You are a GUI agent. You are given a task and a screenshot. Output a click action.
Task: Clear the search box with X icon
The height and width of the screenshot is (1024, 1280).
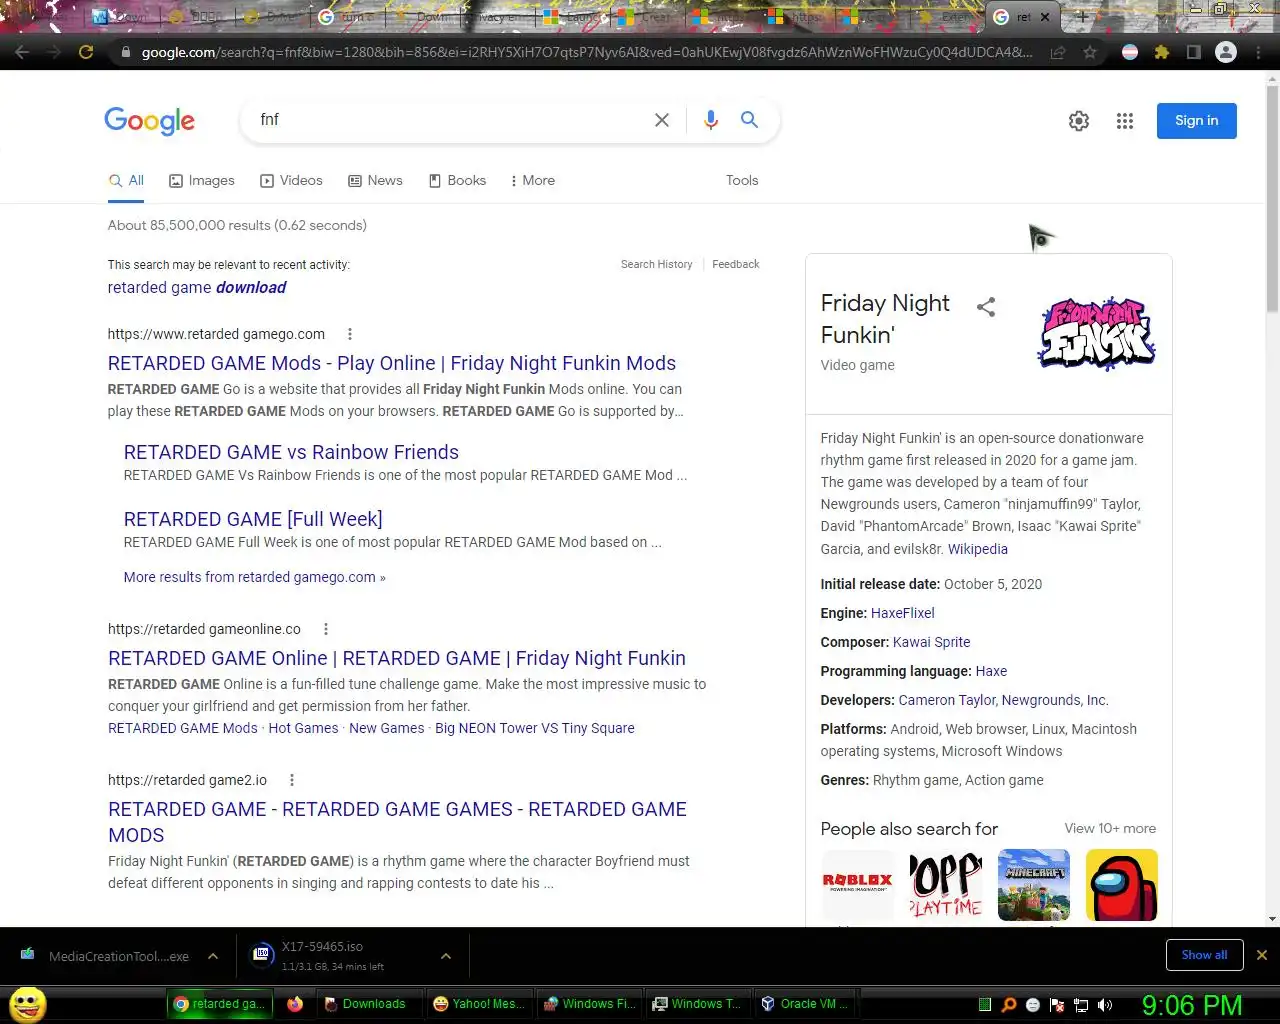662,120
